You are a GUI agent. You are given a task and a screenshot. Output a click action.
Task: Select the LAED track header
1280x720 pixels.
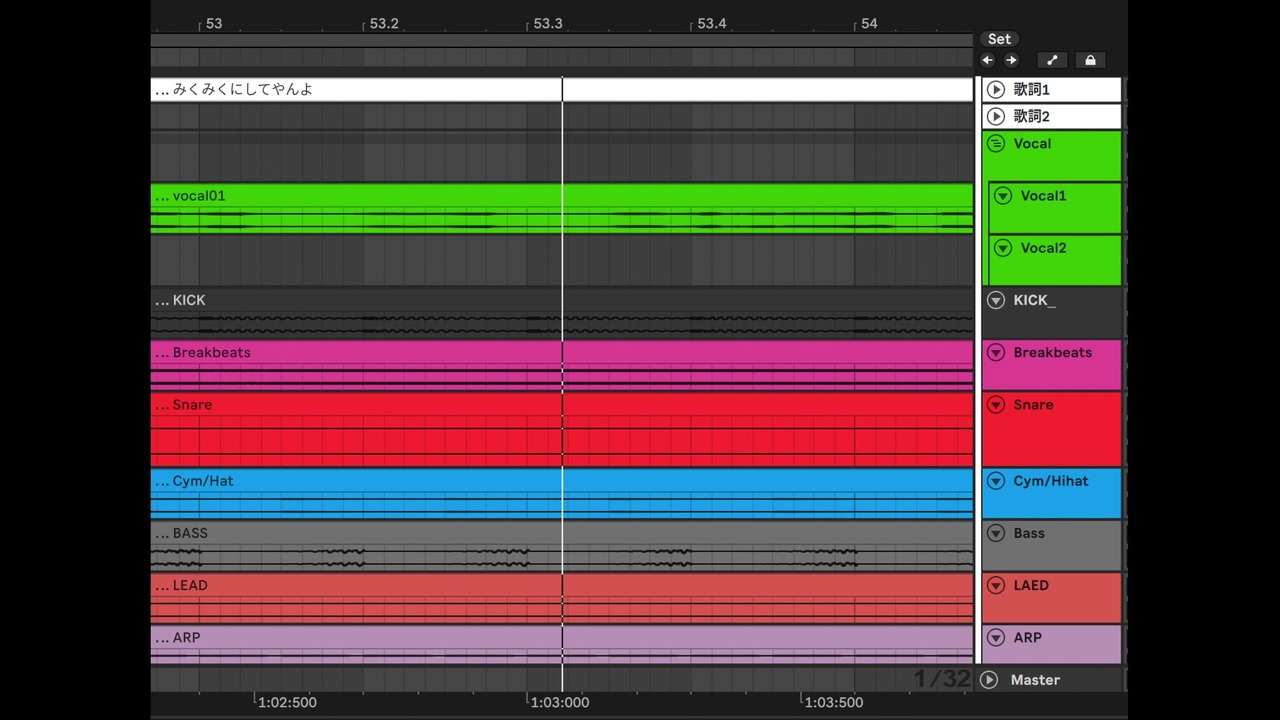tap(1052, 598)
